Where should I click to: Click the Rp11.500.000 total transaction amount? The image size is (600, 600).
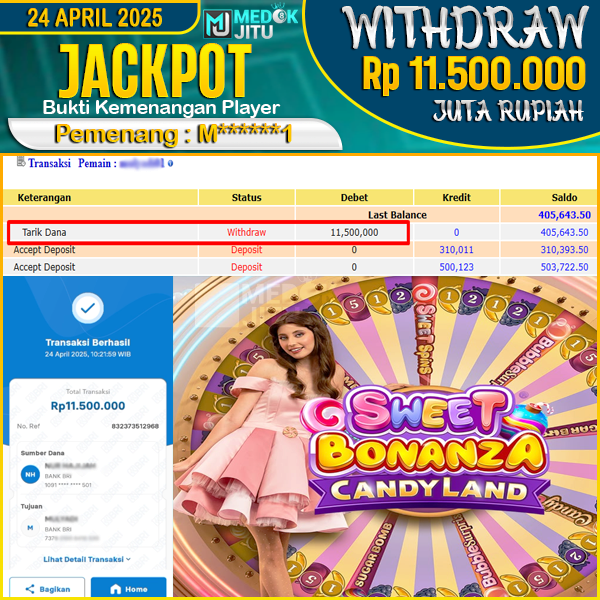(88, 406)
